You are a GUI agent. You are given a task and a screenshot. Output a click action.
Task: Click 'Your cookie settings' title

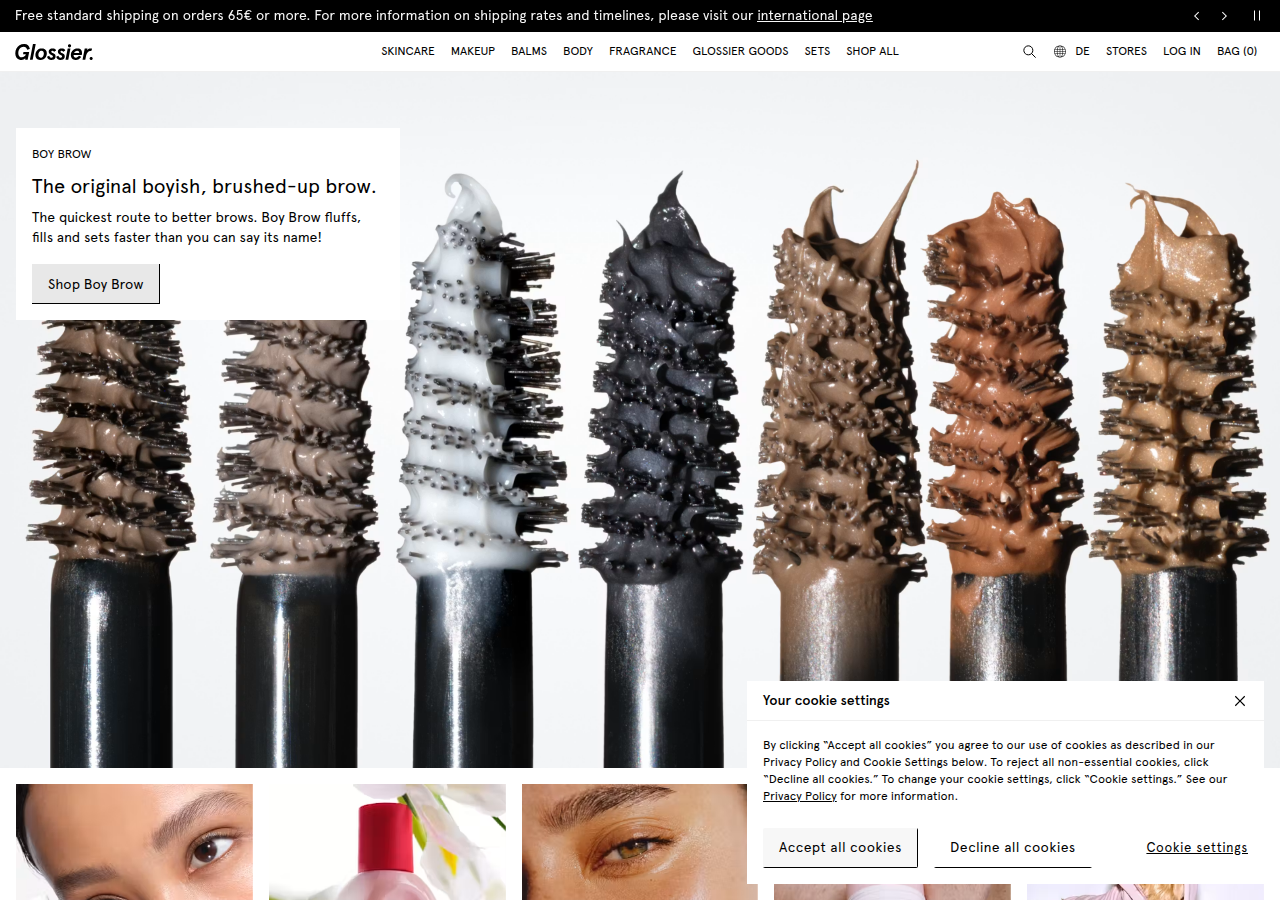point(826,701)
